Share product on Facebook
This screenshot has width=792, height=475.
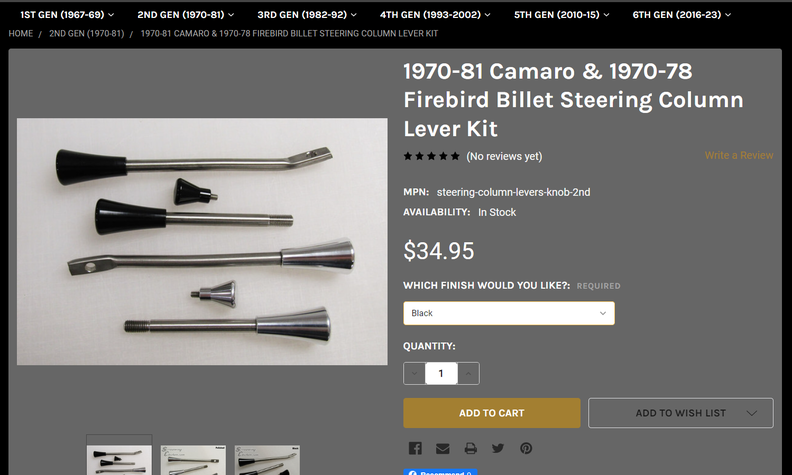coord(415,449)
